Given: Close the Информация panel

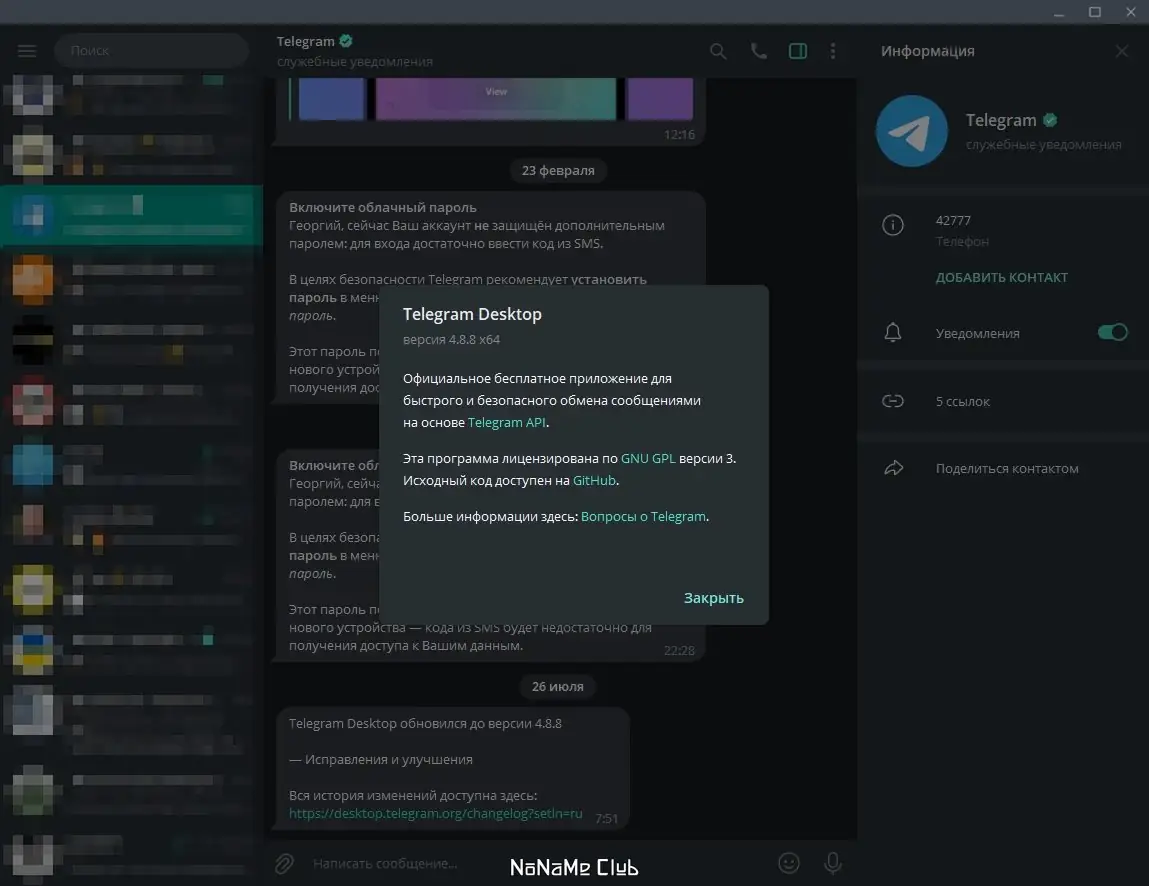Looking at the screenshot, I should pyautogui.click(x=1122, y=51).
